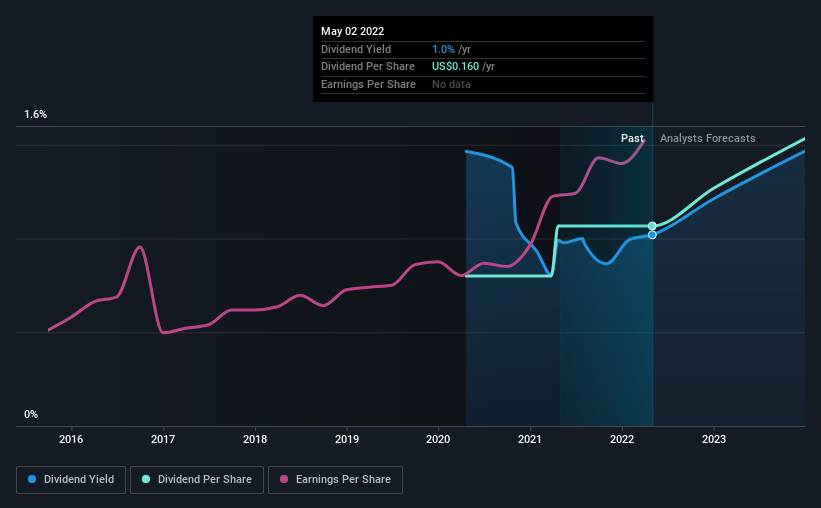Click the May 02 2022 tooltip date

click(x=352, y=31)
